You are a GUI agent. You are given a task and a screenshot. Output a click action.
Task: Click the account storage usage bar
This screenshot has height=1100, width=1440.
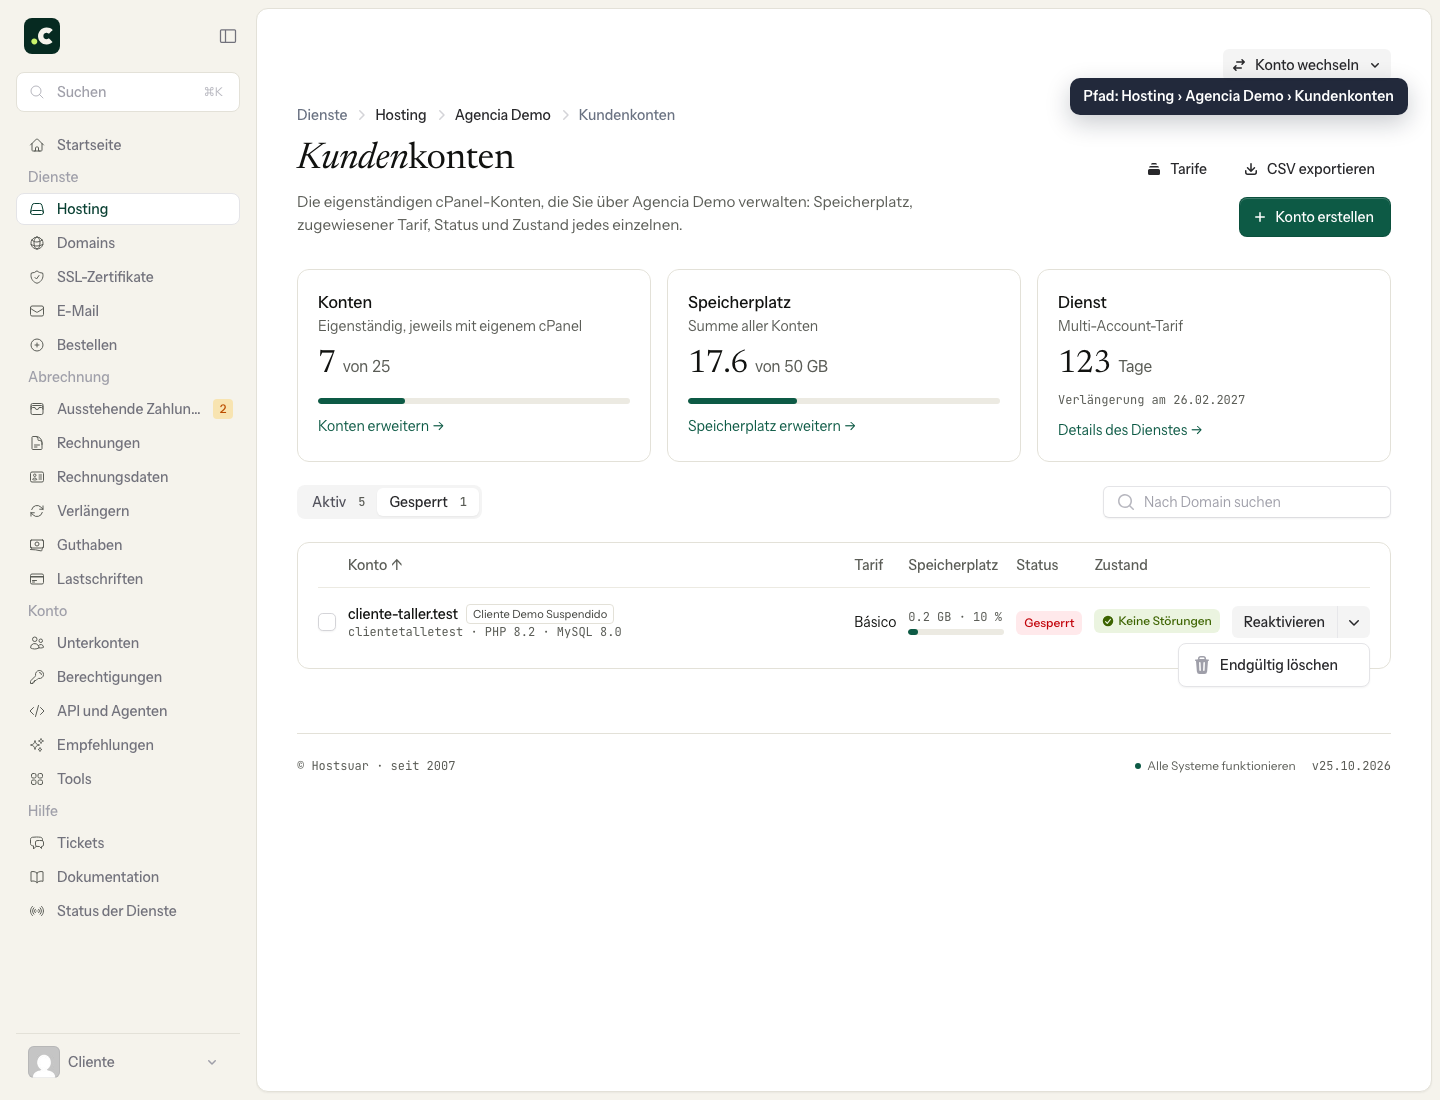[955, 632]
